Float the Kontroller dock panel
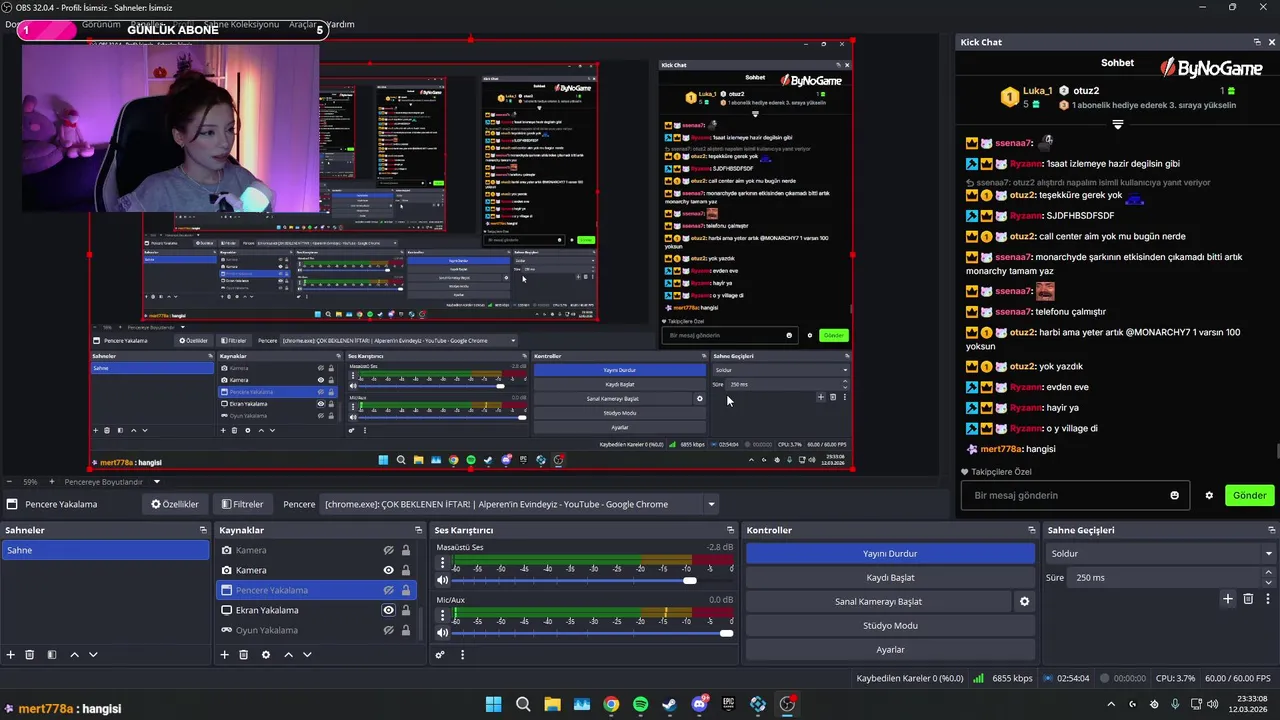 coord(1032,530)
